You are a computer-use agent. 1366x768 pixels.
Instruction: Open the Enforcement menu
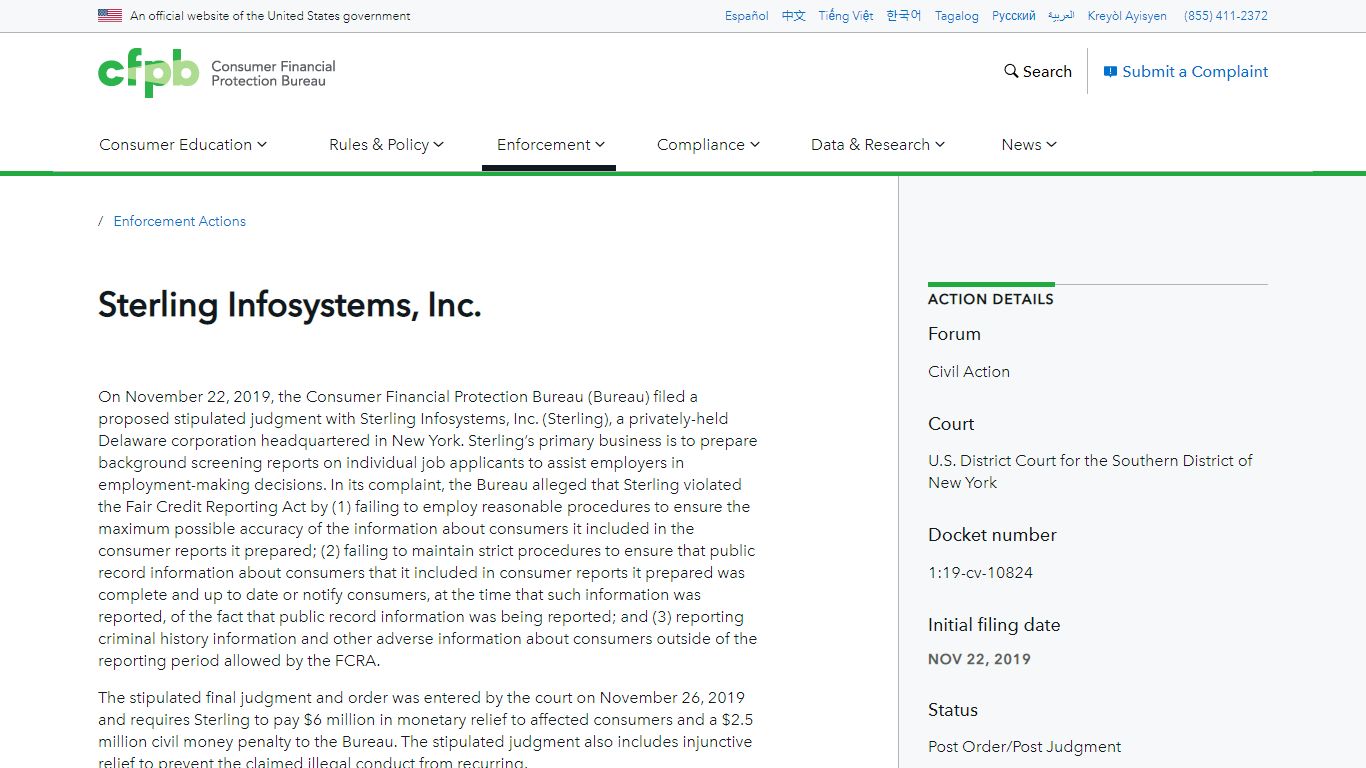click(551, 144)
